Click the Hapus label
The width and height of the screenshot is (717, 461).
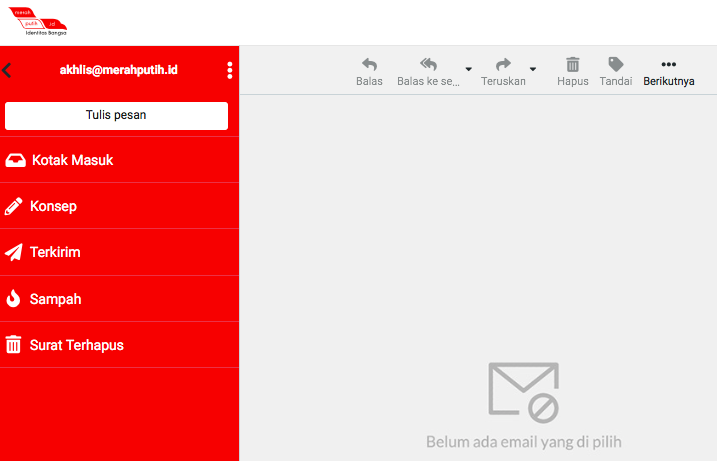point(573,81)
